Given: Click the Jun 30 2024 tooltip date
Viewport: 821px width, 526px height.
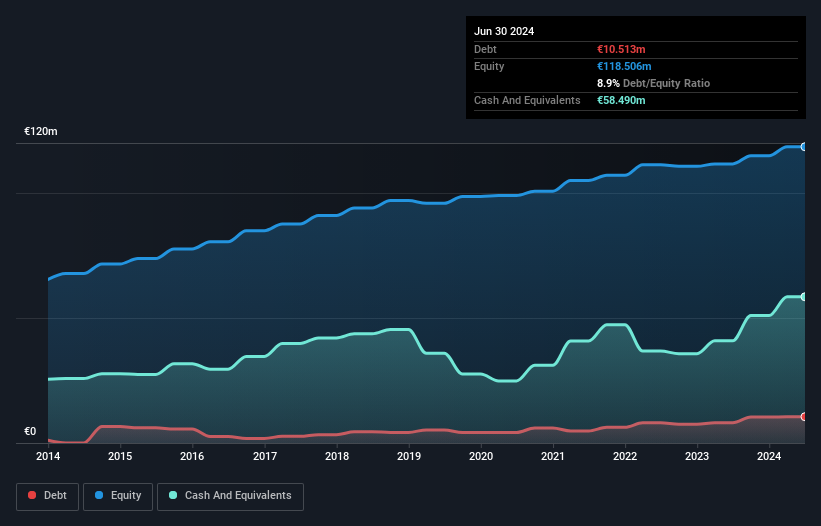Looking at the screenshot, I should pos(504,31).
